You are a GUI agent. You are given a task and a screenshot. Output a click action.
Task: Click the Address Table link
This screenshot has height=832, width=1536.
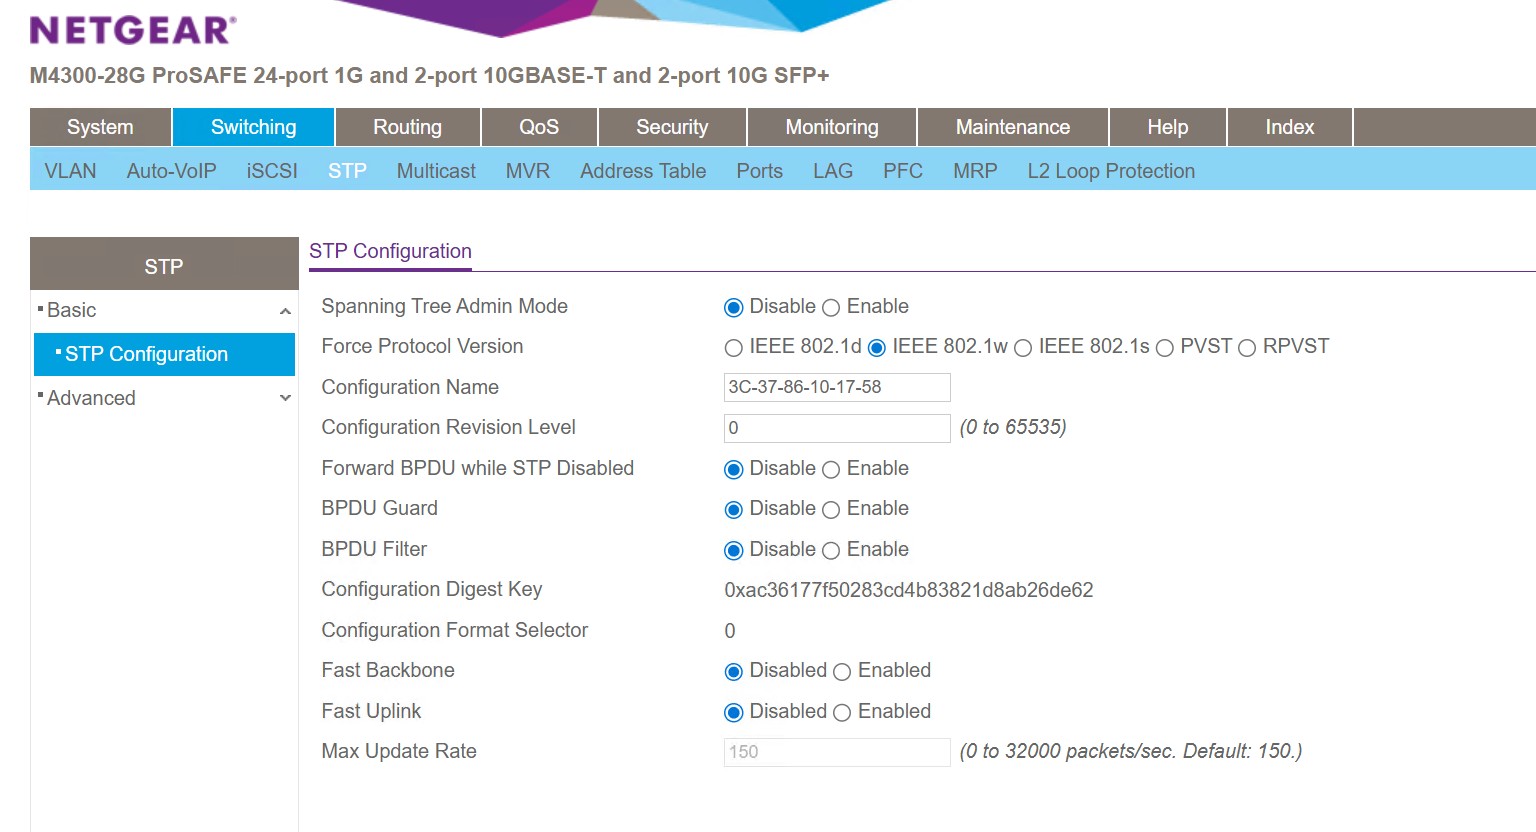[x=643, y=171]
